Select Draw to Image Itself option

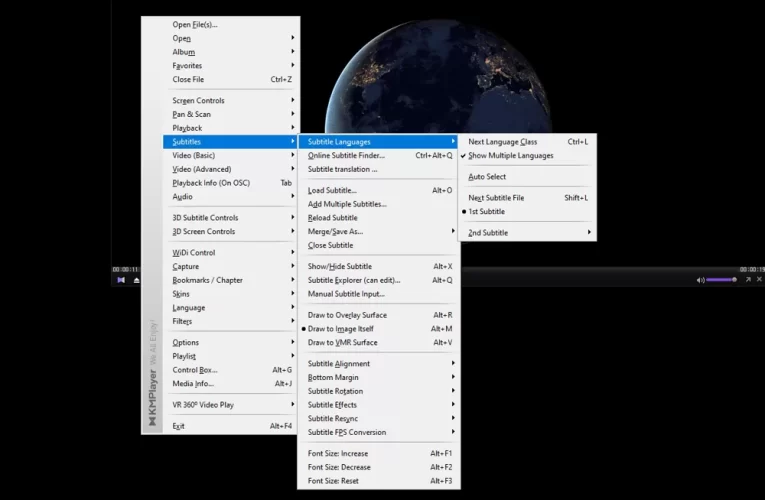coord(340,329)
